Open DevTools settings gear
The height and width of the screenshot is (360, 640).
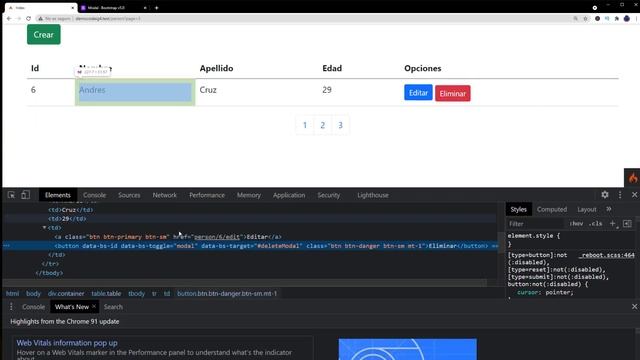point(605,195)
